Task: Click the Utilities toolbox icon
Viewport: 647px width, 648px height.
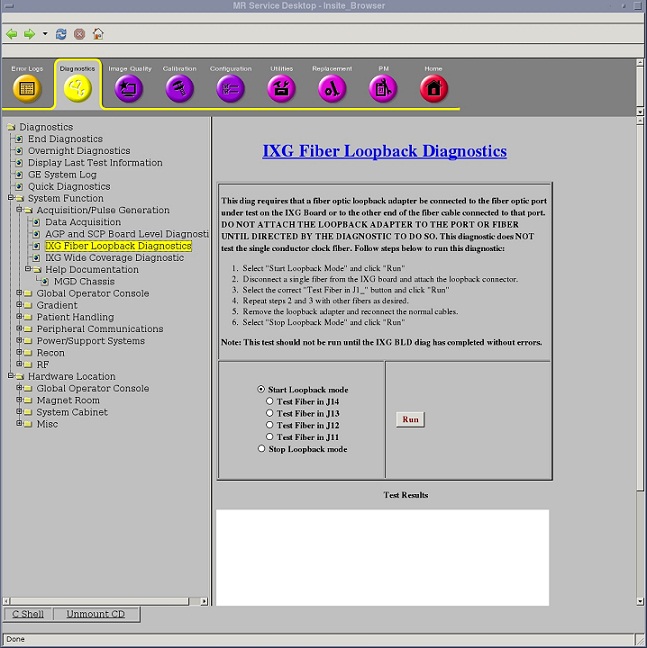Action: (282, 88)
